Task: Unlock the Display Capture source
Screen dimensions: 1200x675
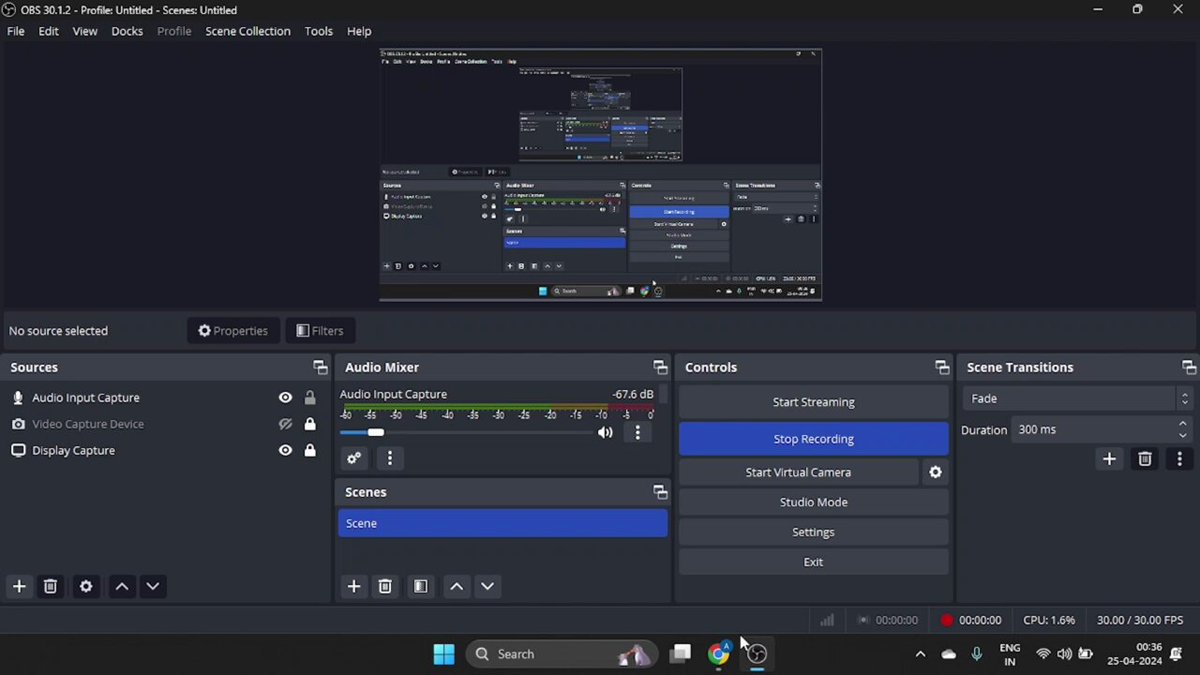Action: tap(310, 450)
